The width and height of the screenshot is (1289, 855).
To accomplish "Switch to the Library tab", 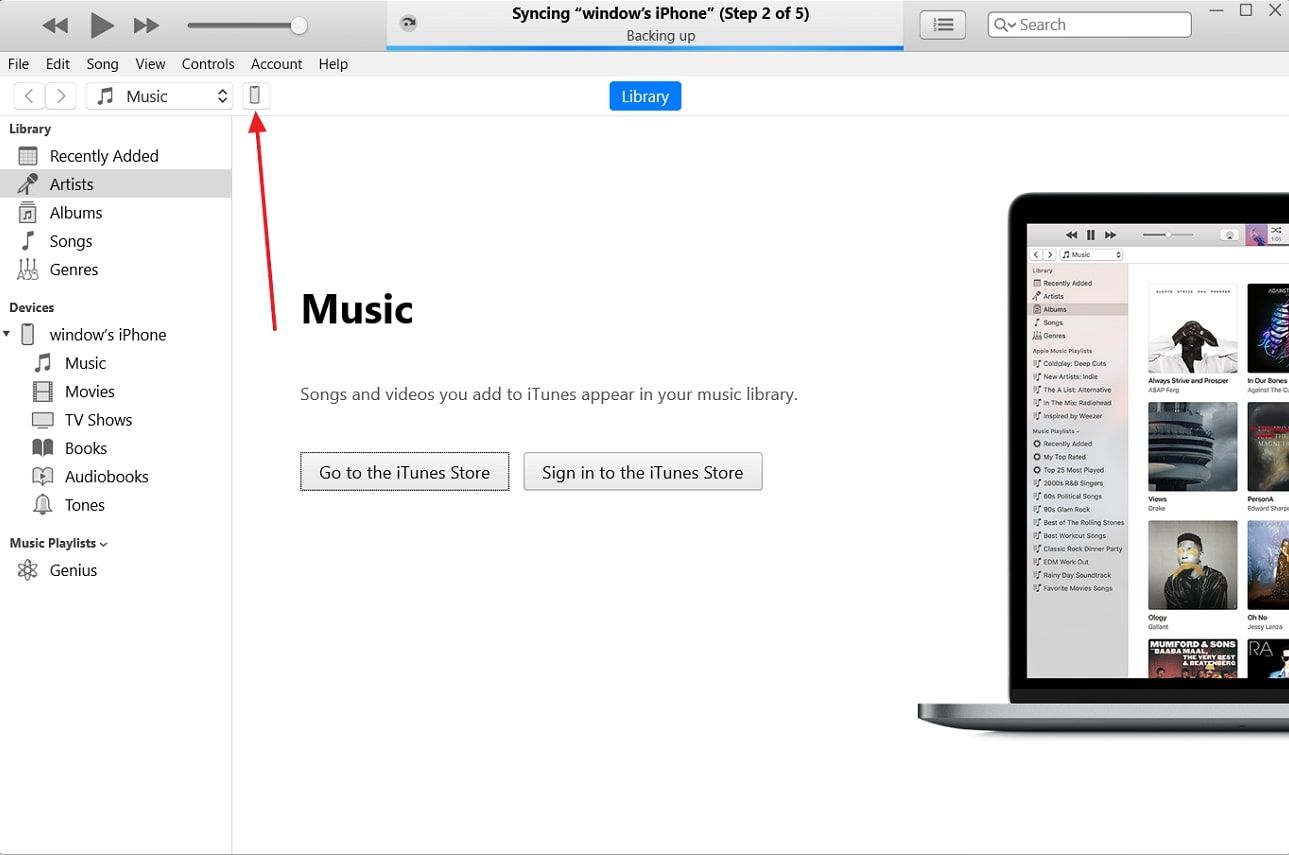I will pyautogui.click(x=645, y=96).
